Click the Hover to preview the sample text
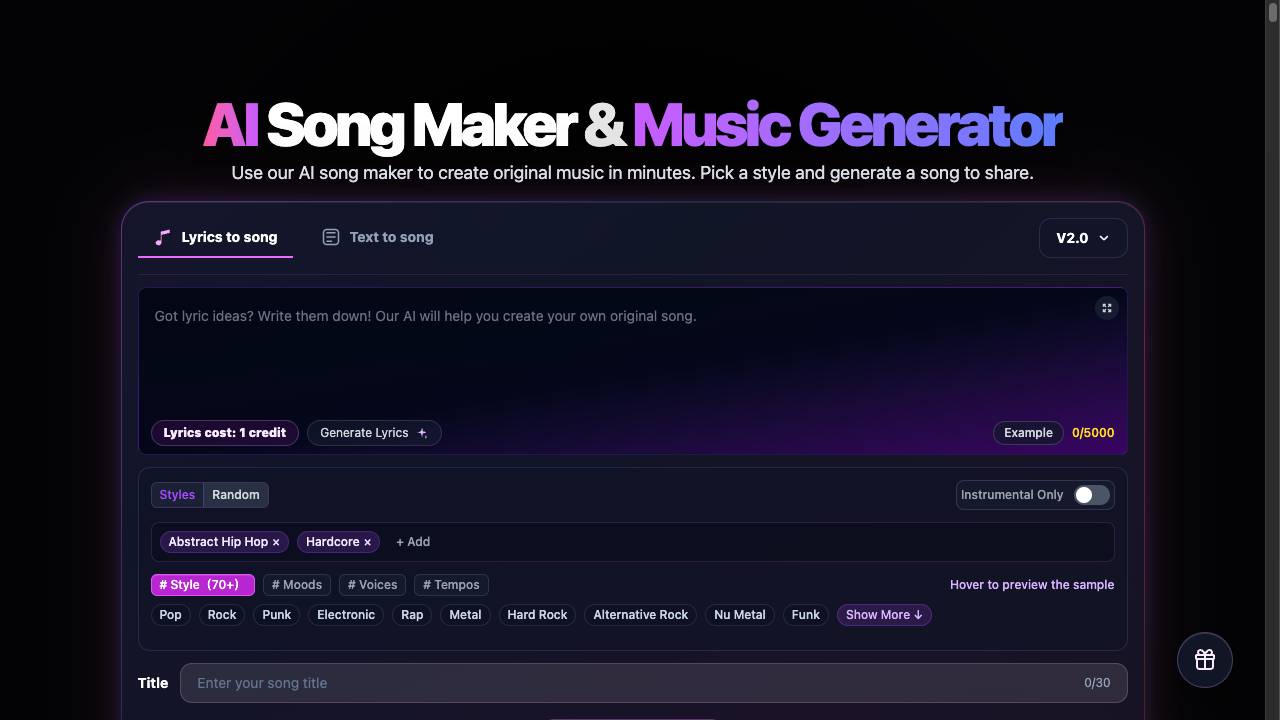This screenshot has height=720, width=1280. tap(1032, 585)
